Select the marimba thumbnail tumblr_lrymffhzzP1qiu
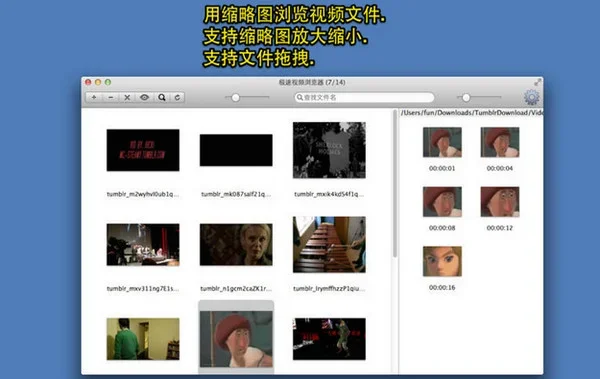 point(329,245)
